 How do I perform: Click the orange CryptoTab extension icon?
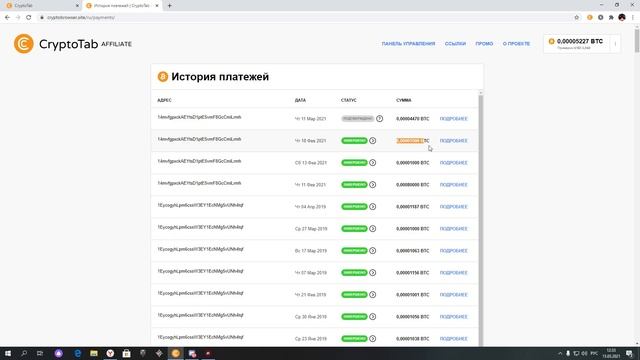[x=590, y=18]
